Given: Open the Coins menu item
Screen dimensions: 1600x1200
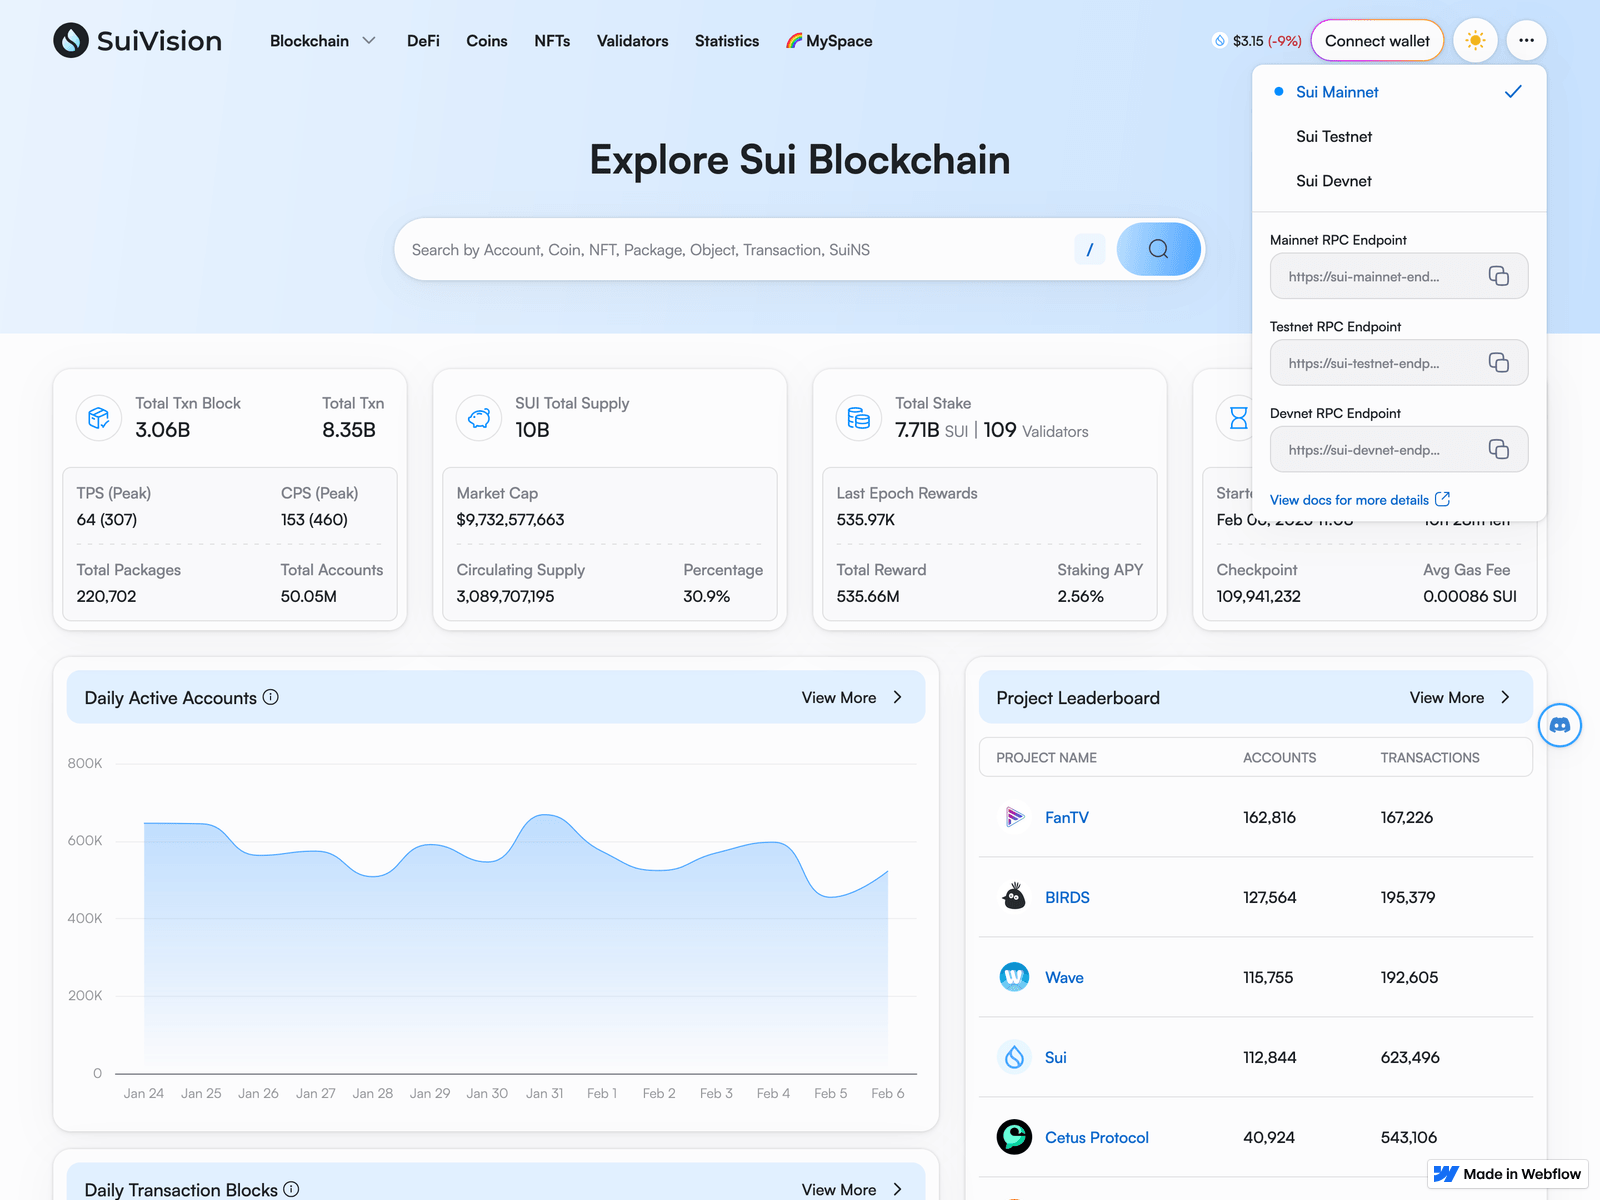Looking at the screenshot, I should point(487,41).
